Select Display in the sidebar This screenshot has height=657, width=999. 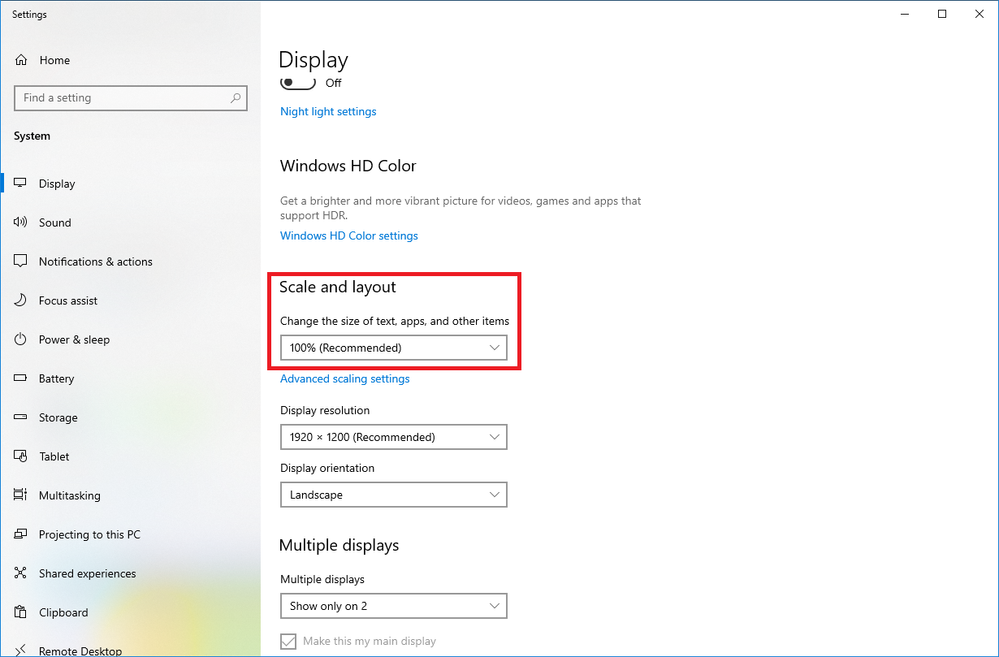pyautogui.click(x=131, y=184)
